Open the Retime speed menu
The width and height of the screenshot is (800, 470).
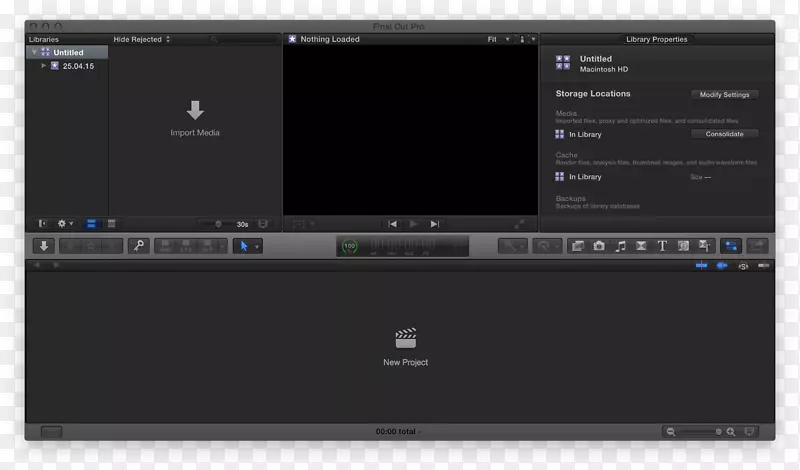[x=547, y=246]
